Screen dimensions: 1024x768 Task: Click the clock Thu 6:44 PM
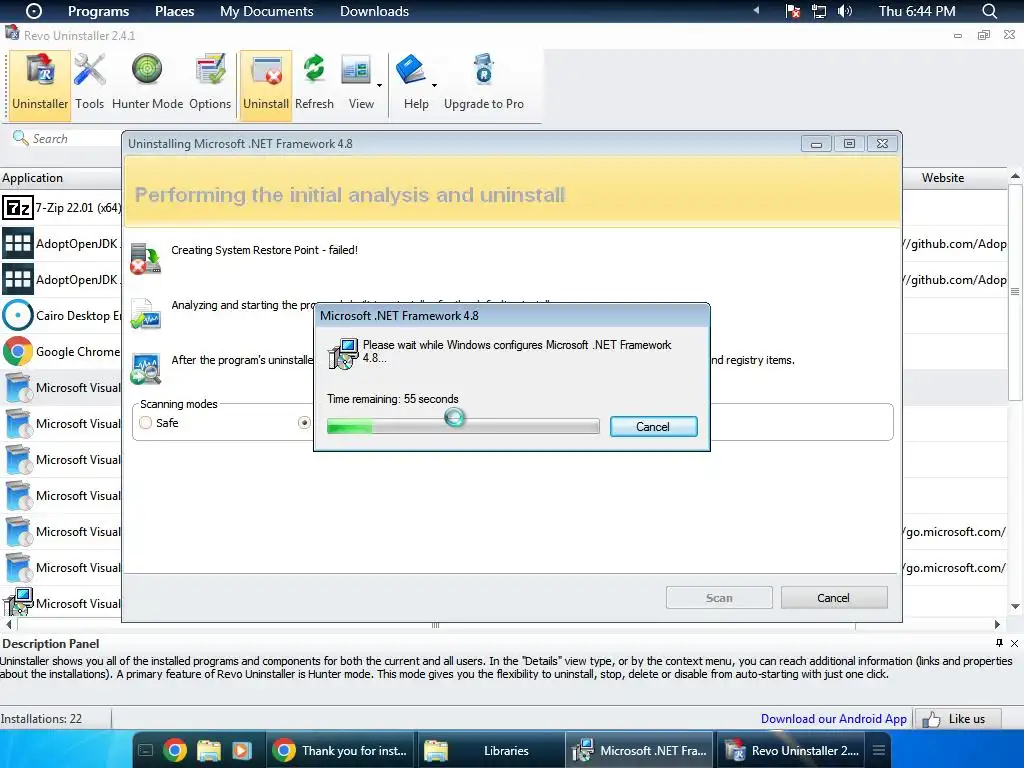[917, 11]
